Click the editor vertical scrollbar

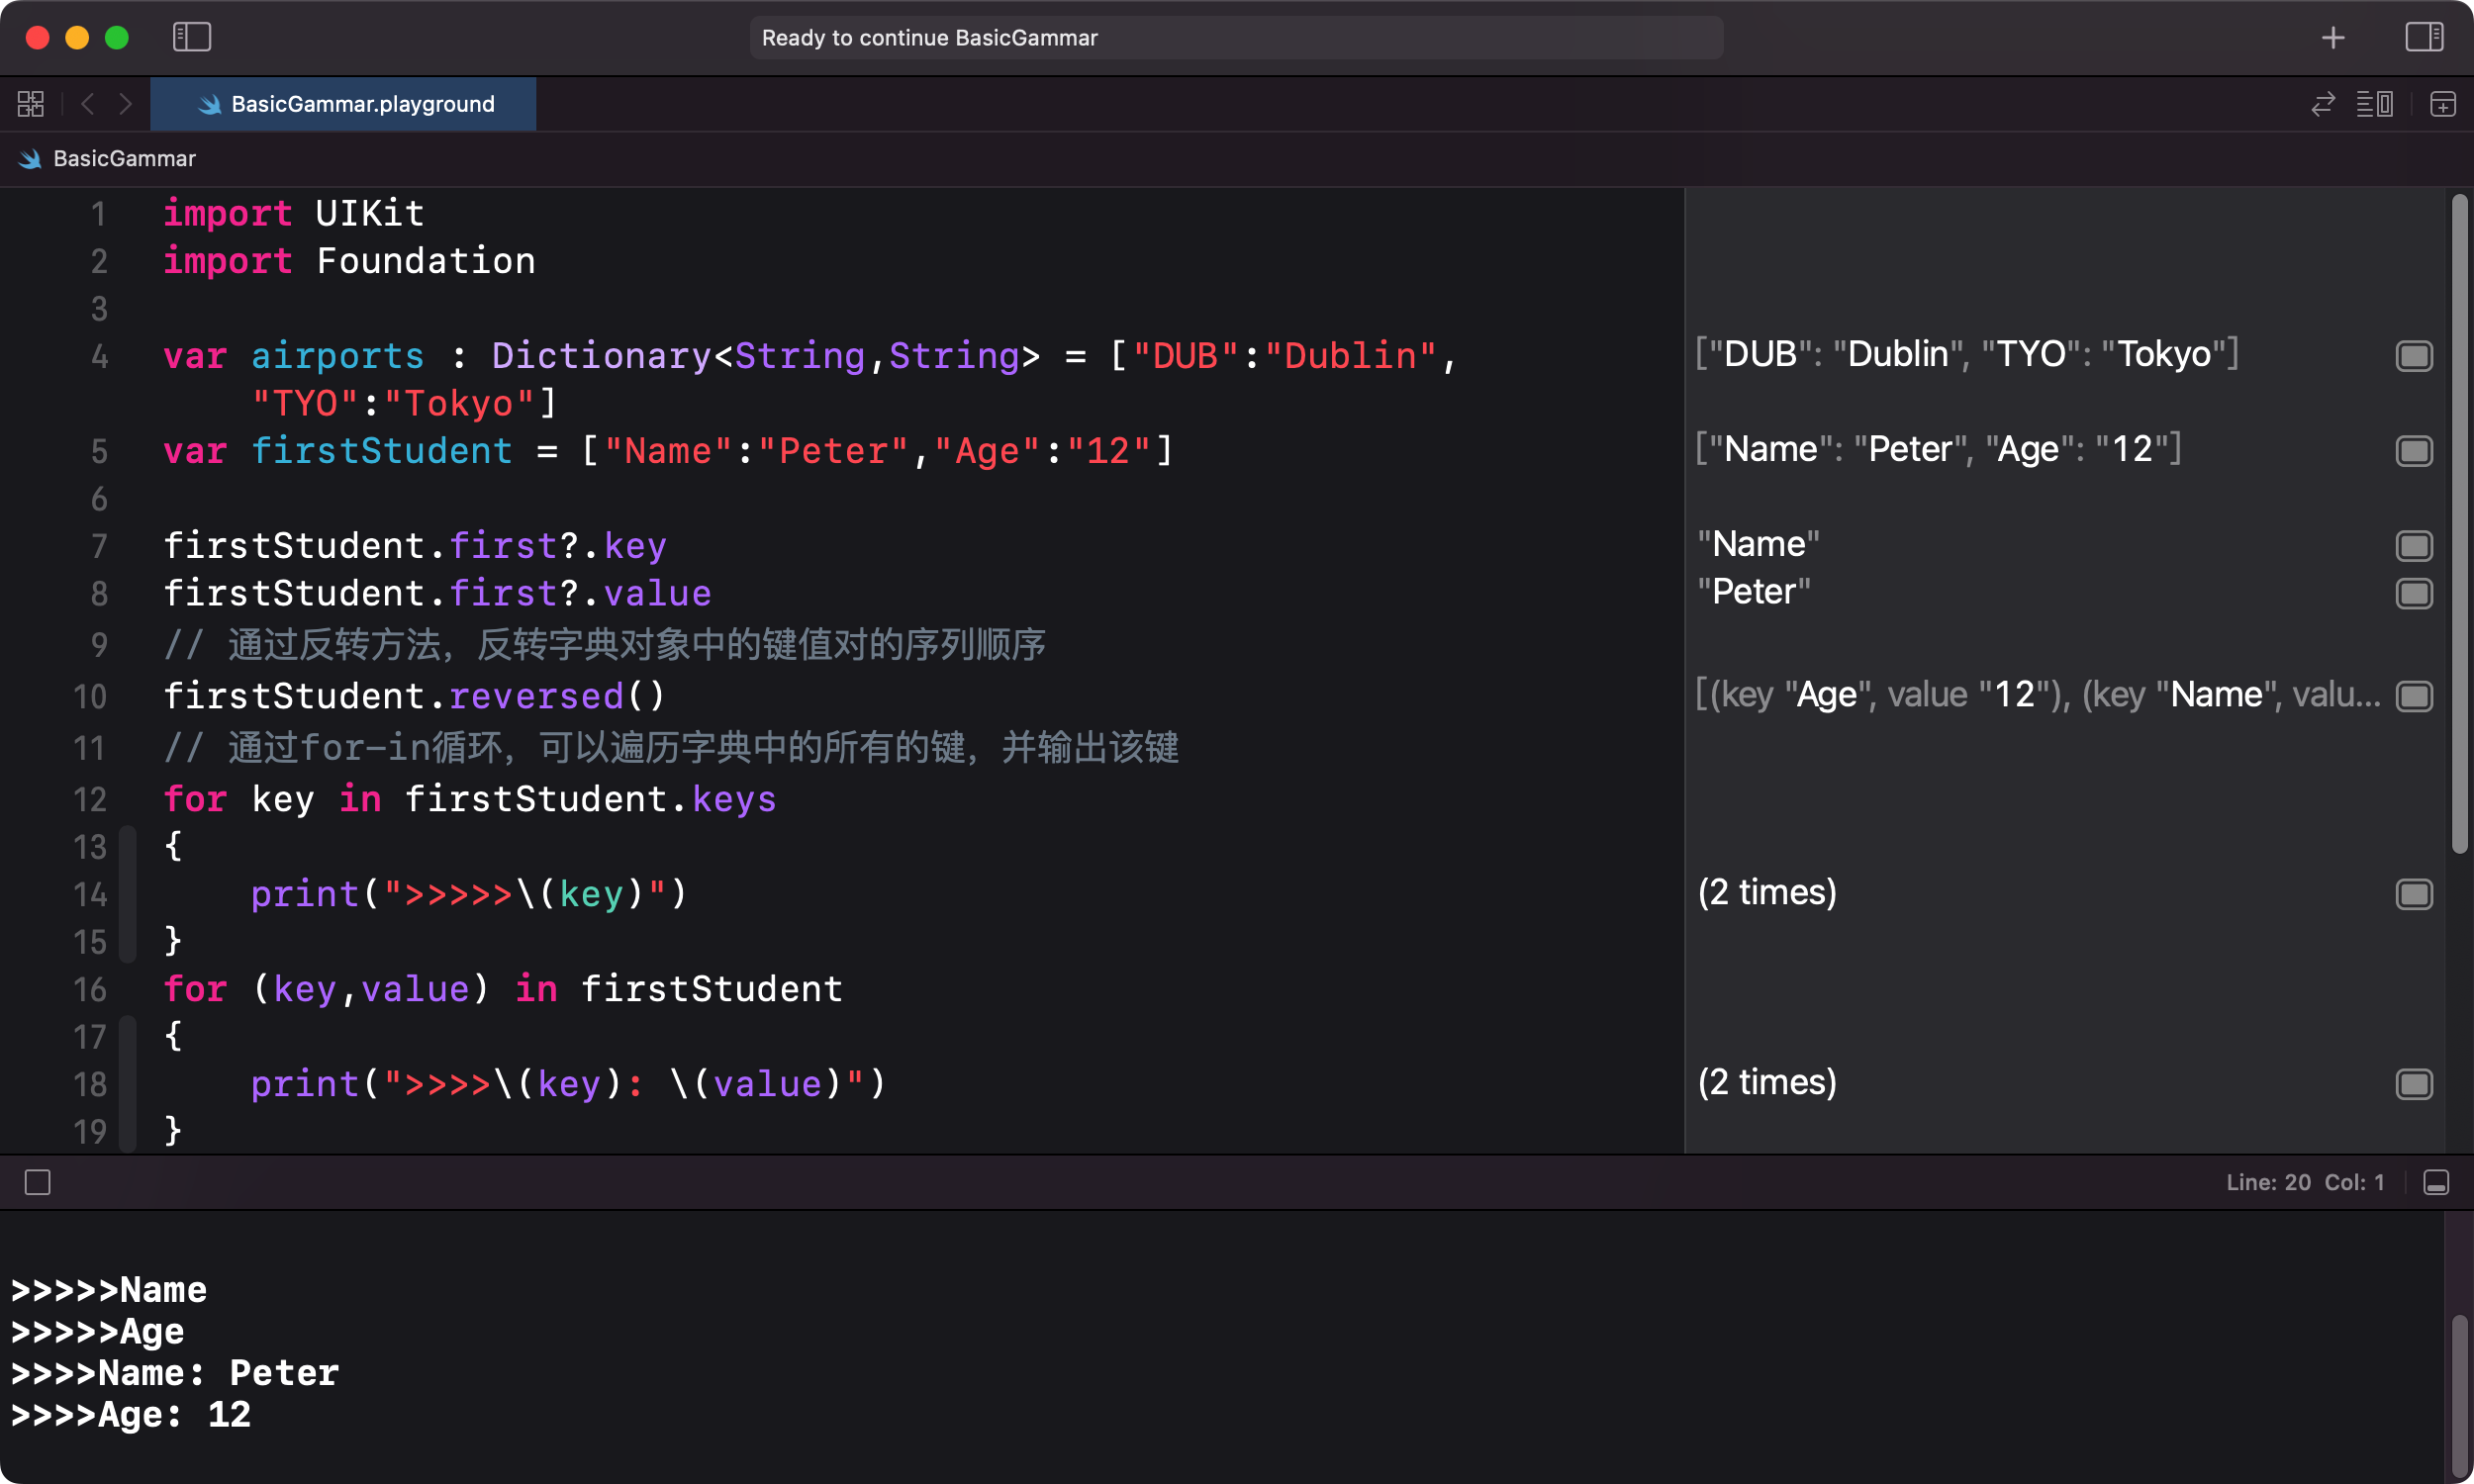click(2460, 524)
